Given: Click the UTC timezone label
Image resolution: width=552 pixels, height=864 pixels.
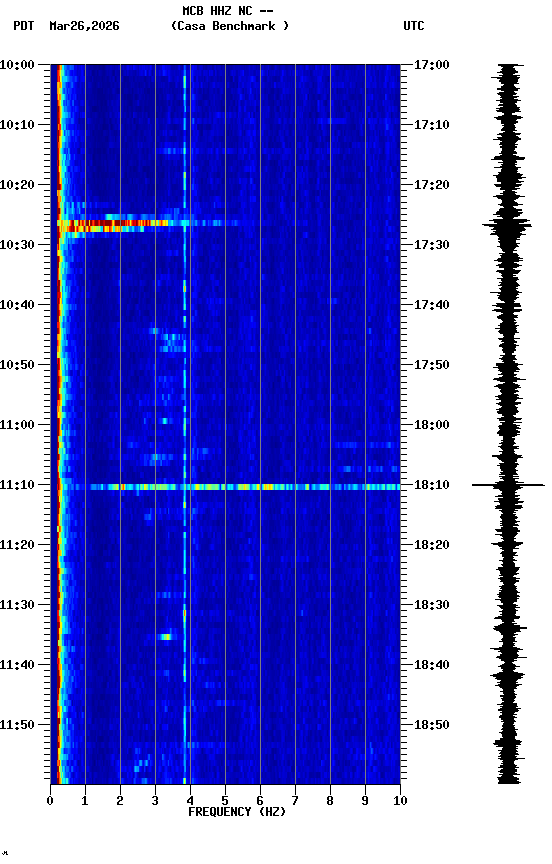Looking at the screenshot, I should 414,26.
